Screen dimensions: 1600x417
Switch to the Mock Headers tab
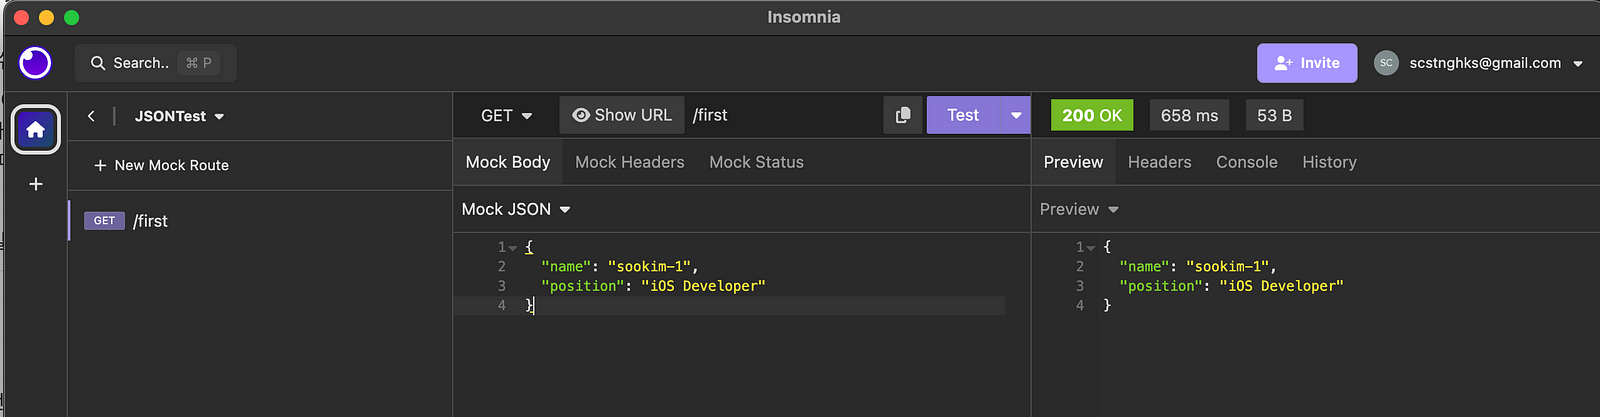630,162
